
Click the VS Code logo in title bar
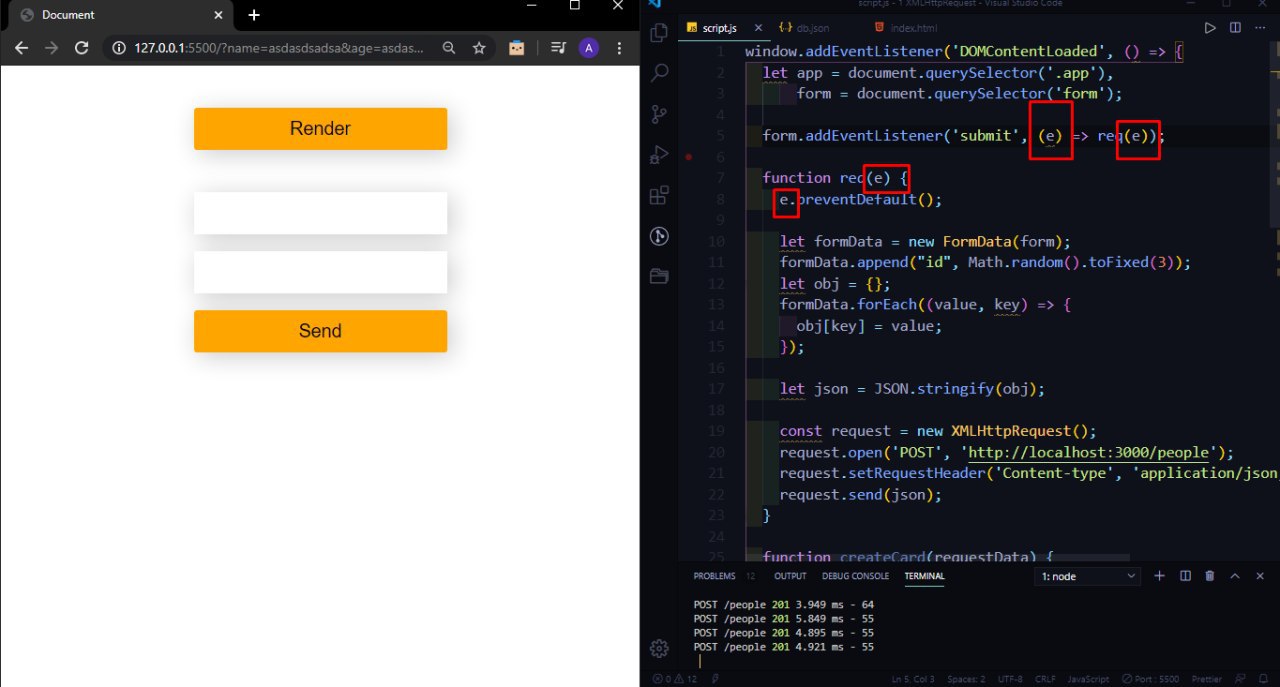[x=655, y=5]
